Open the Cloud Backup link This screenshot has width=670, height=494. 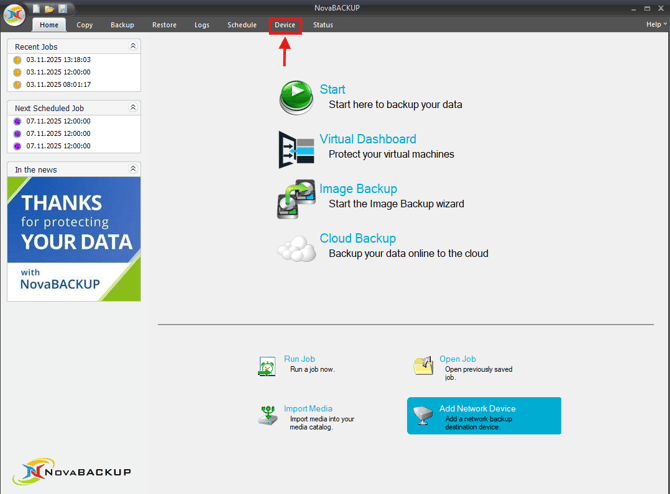(357, 238)
